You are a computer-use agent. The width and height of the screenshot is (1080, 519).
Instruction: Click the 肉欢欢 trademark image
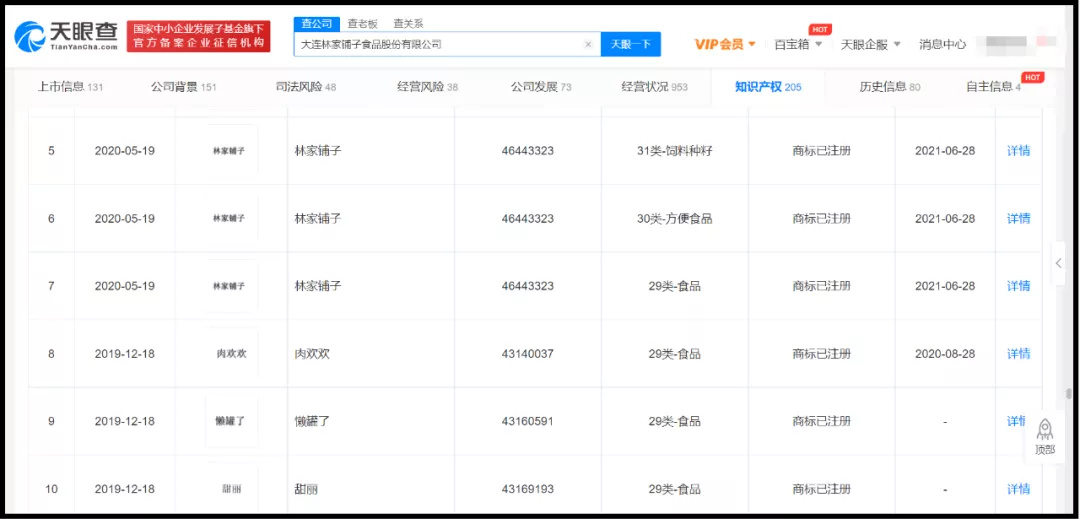231,353
